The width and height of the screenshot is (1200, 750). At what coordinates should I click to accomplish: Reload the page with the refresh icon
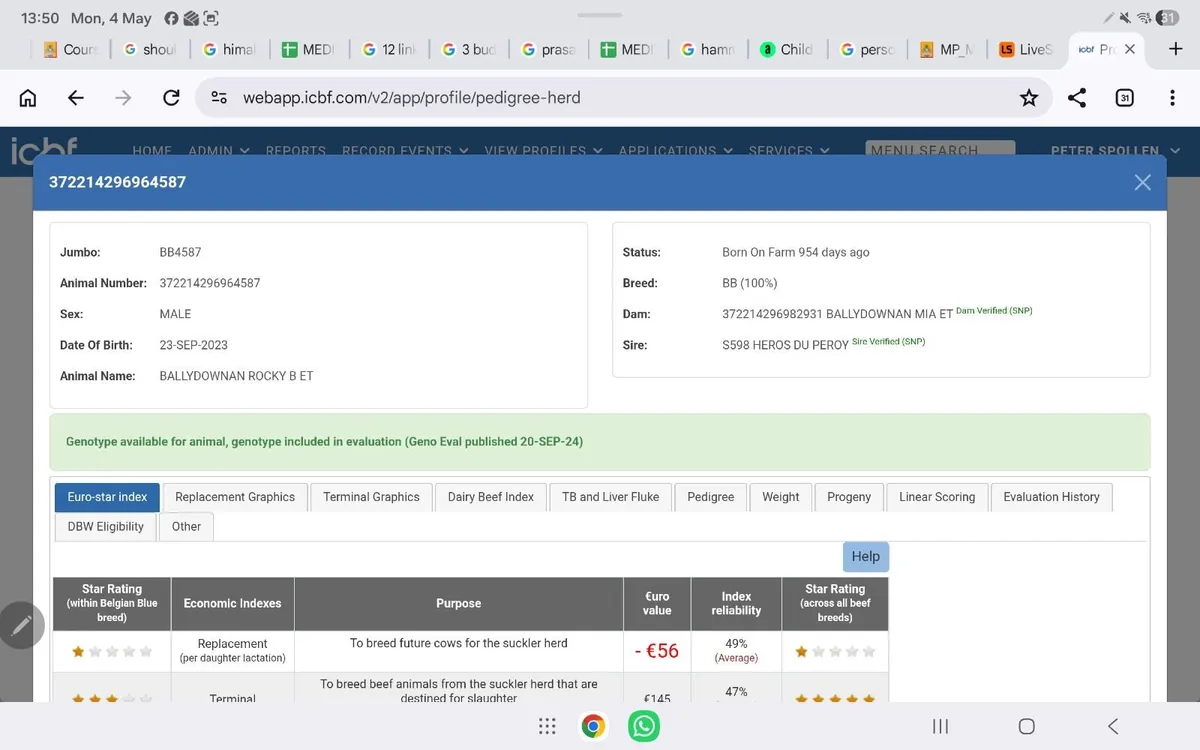click(x=171, y=97)
